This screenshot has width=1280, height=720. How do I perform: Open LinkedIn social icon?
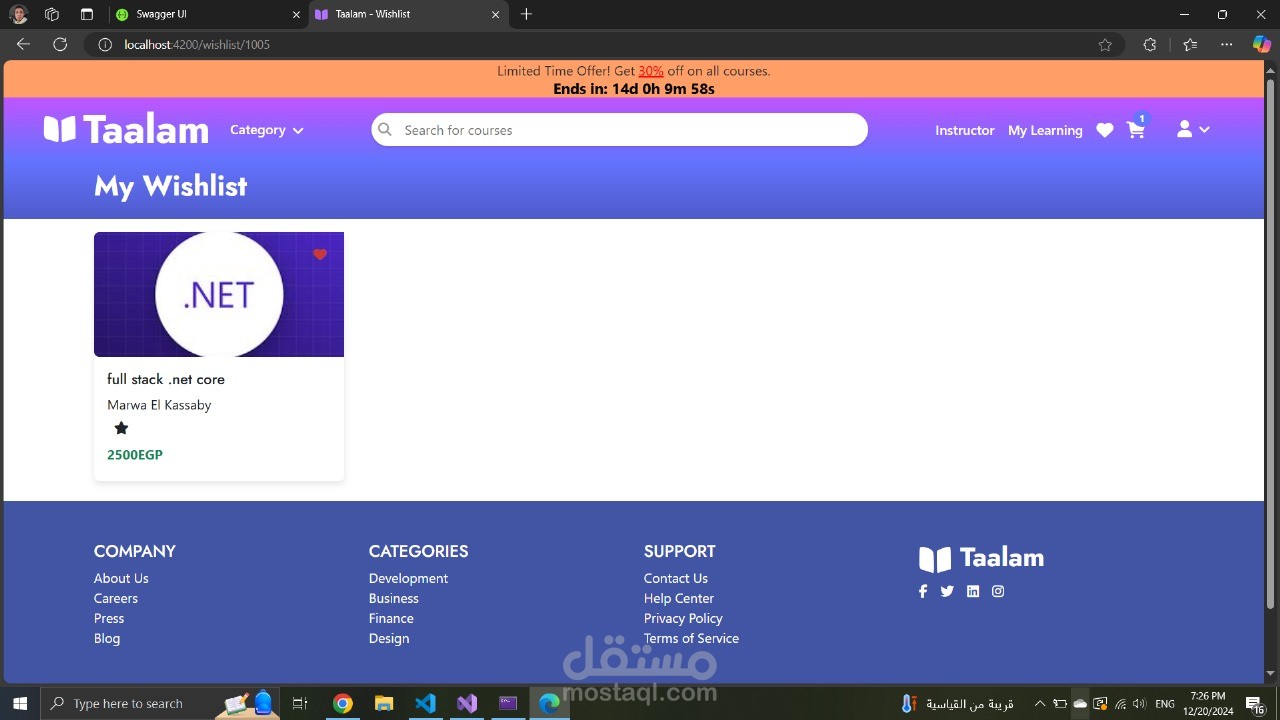[x=973, y=591]
